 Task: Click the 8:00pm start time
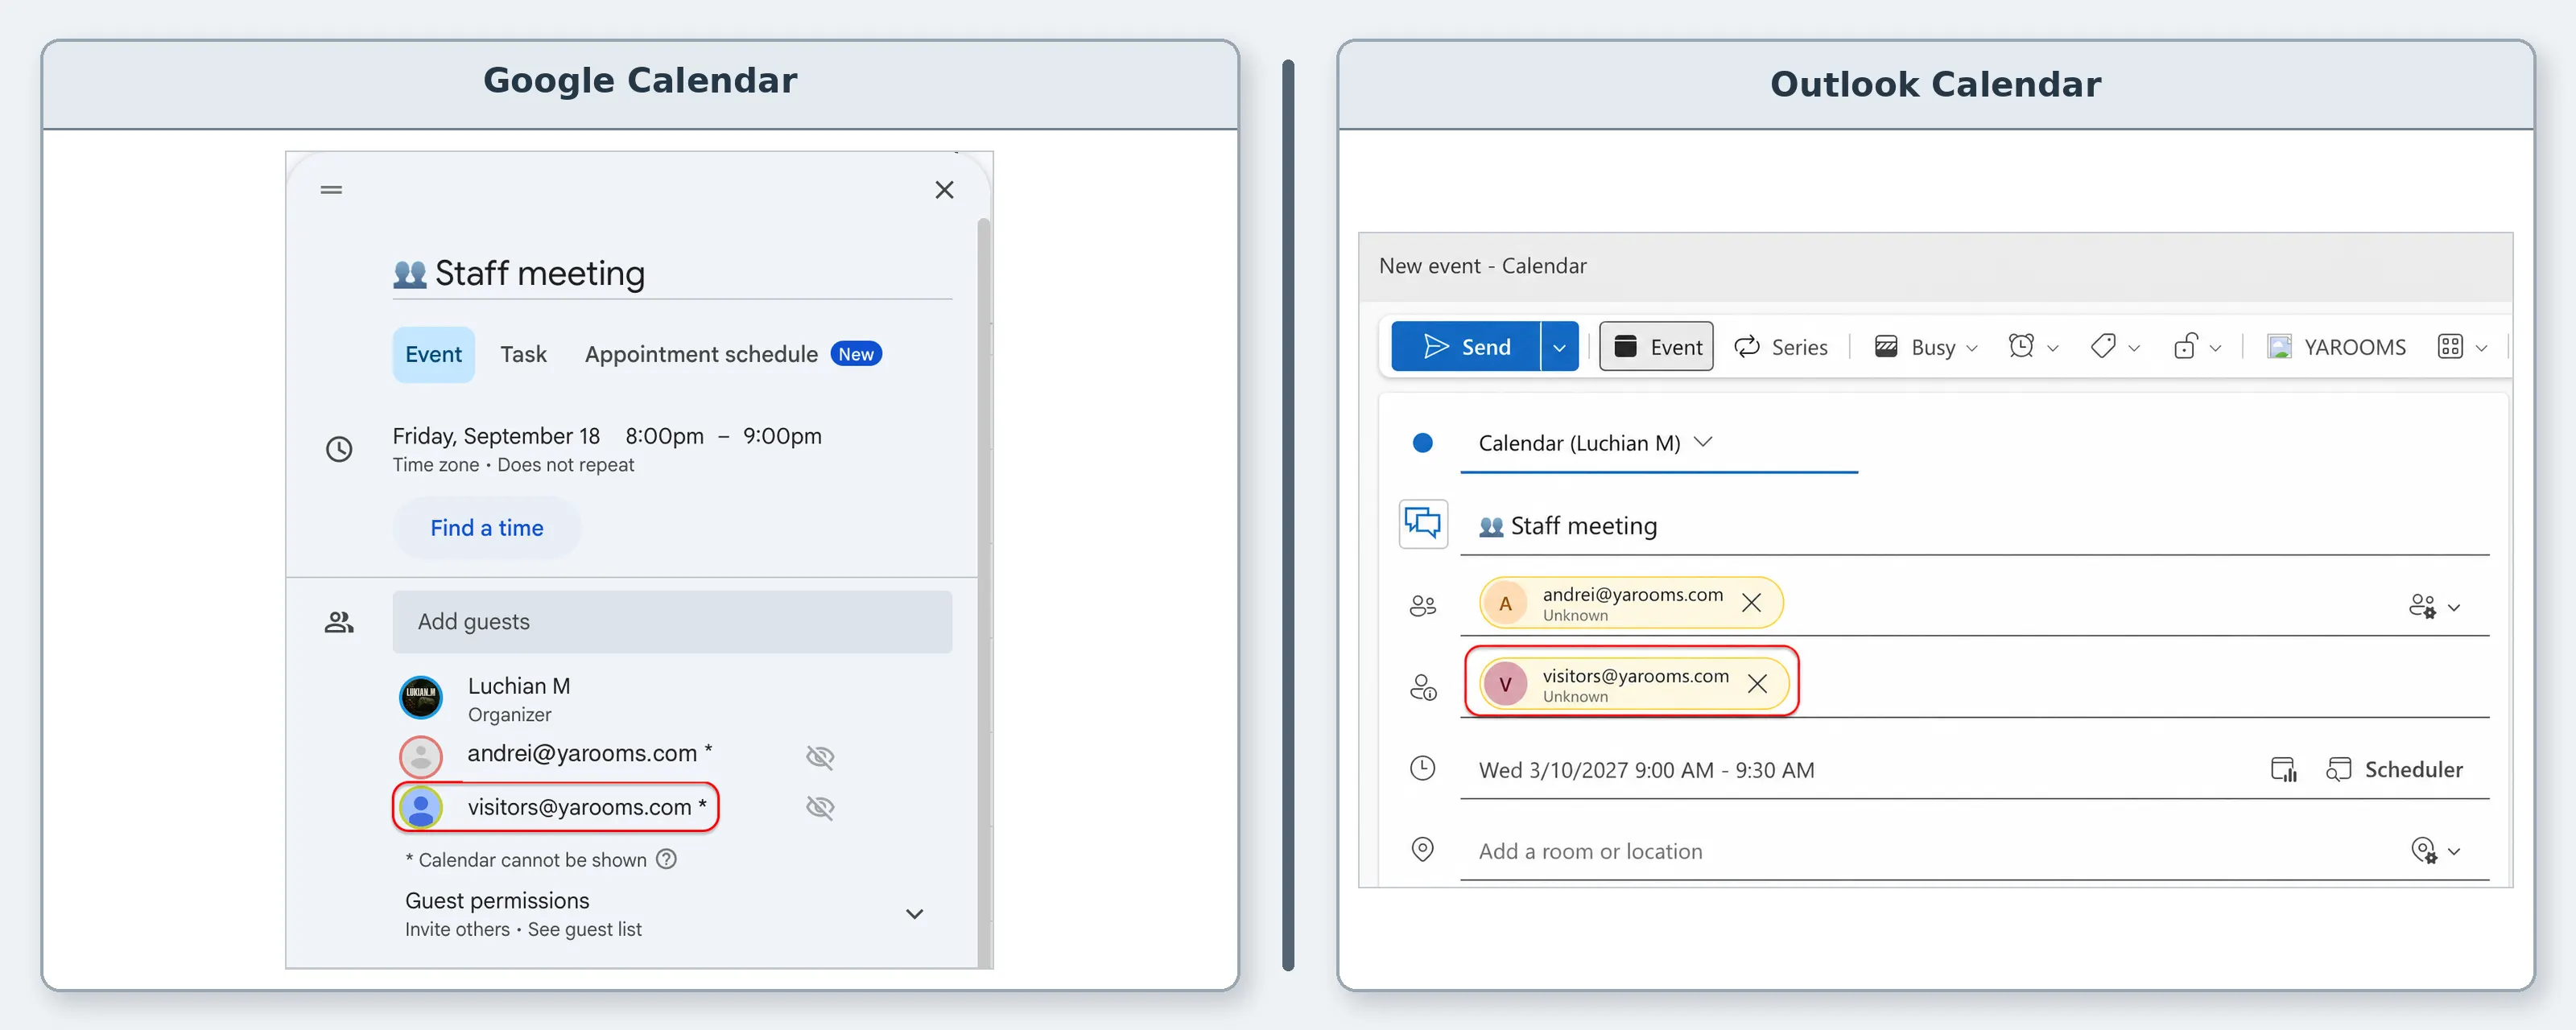[665, 436]
